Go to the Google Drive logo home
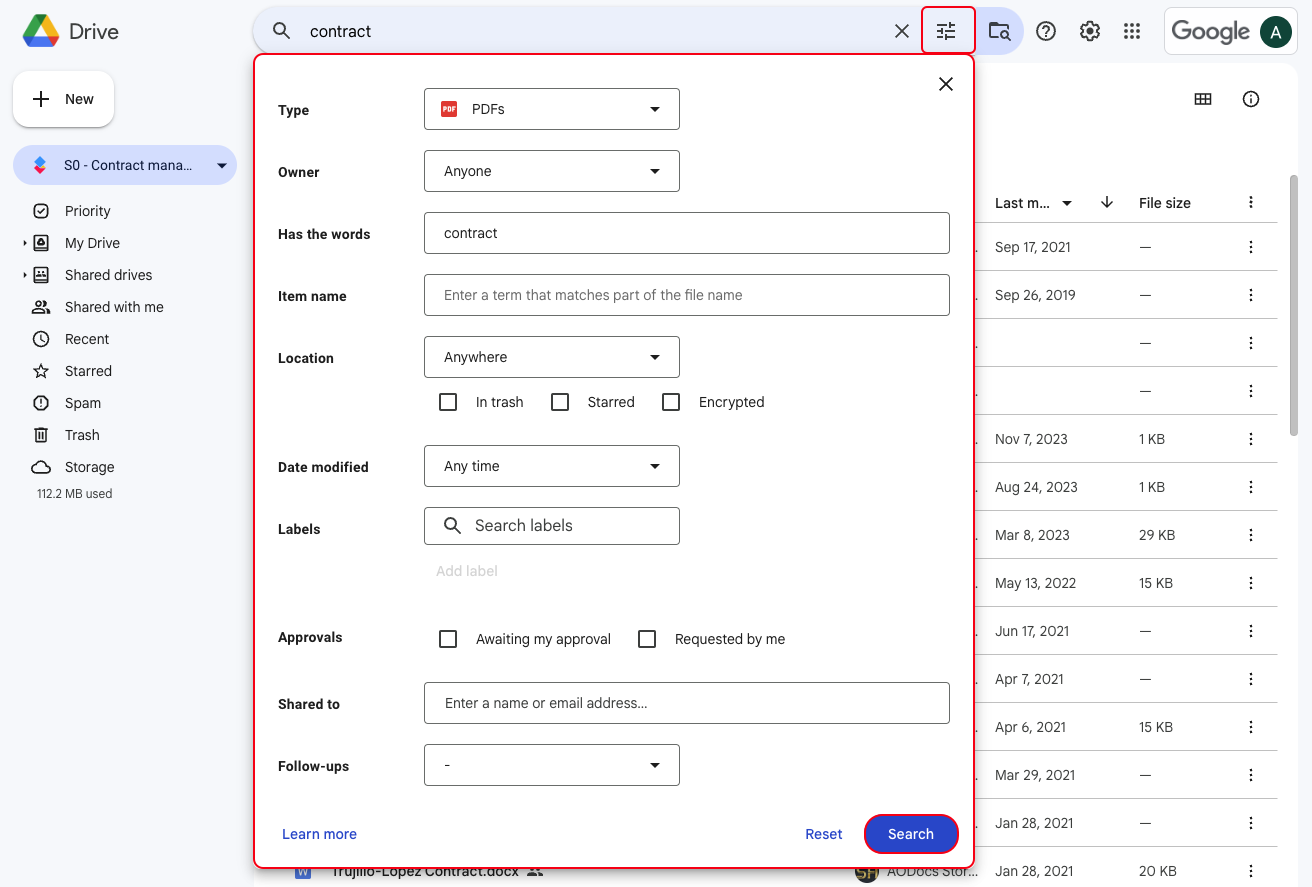 tap(71, 31)
